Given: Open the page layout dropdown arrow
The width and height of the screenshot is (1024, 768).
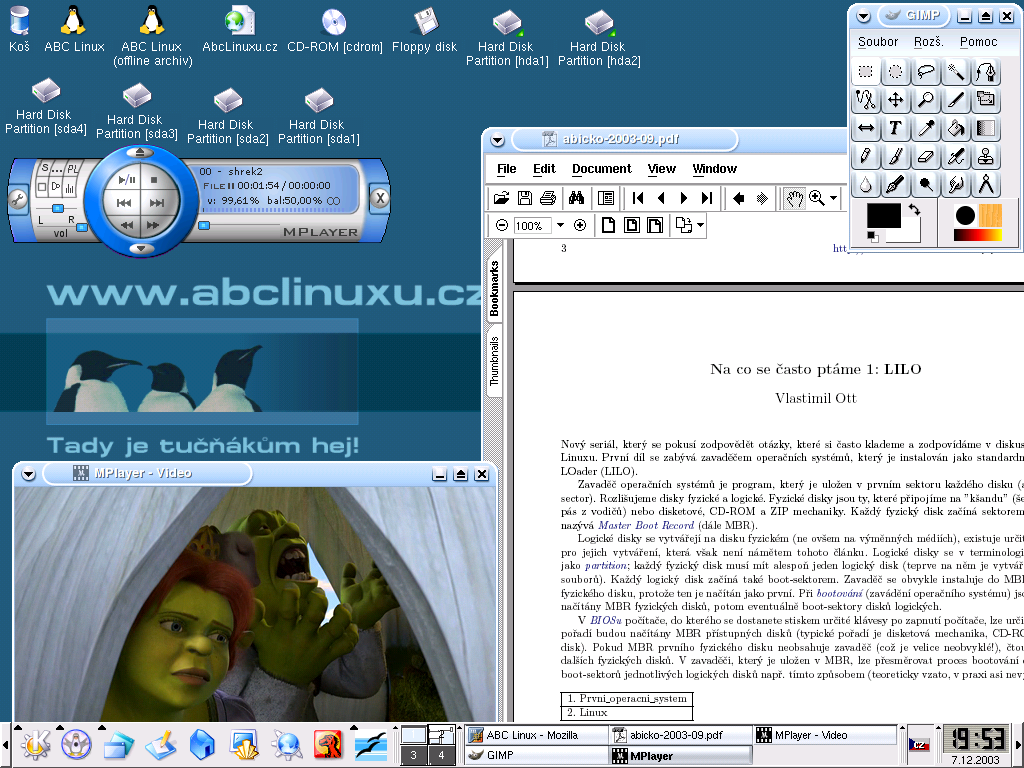Looking at the screenshot, I should (700, 226).
